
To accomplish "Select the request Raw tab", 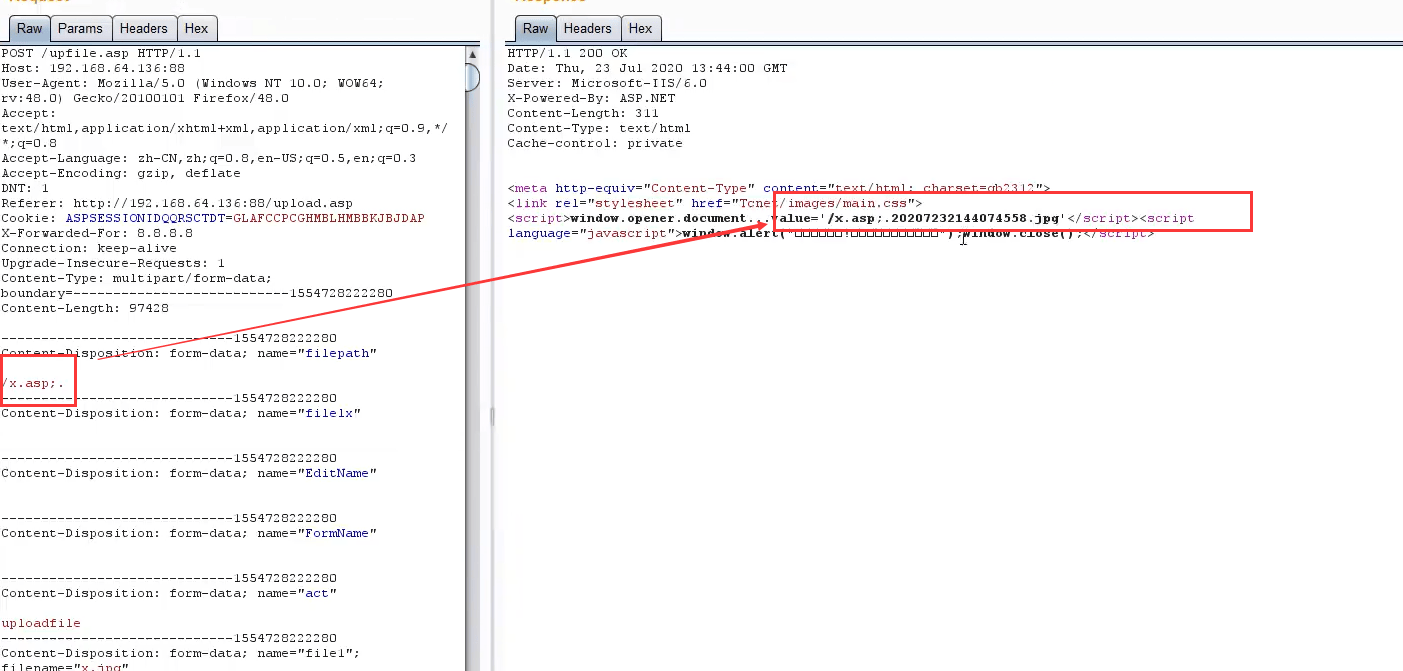I will click(x=30, y=29).
